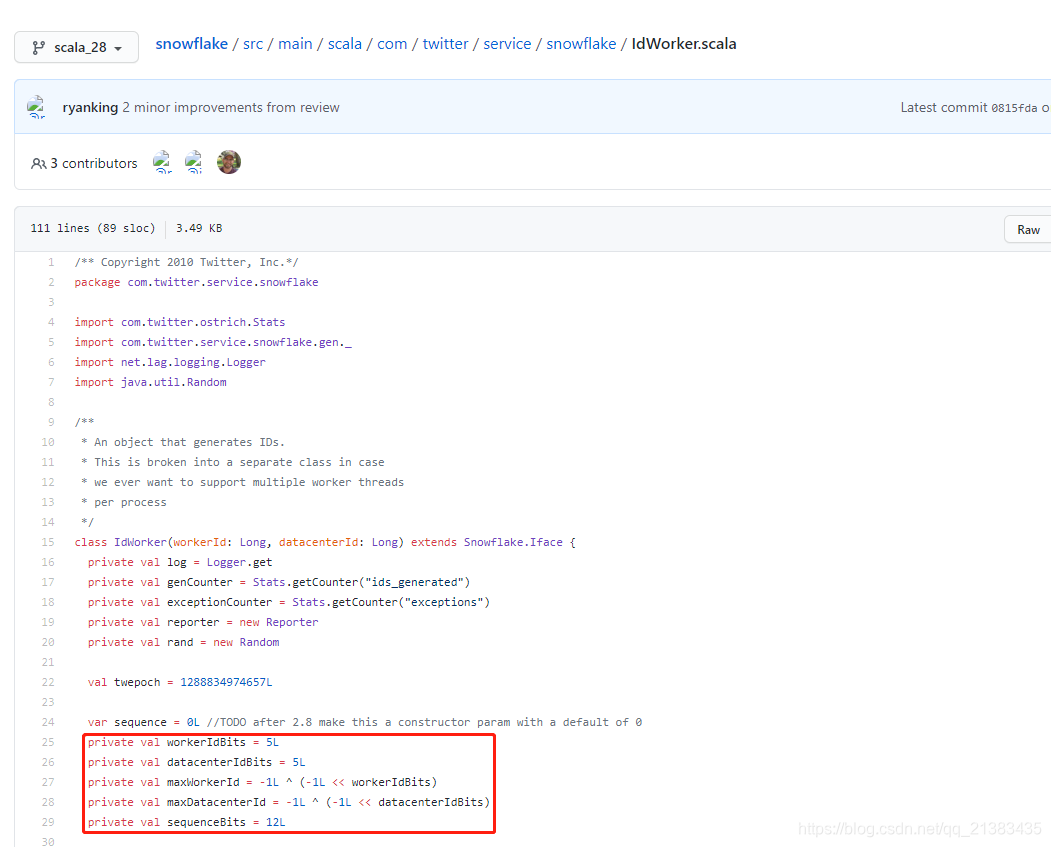Open the service folder breadcrumb
This screenshot has width=1051, height=847.
click(507, 44)
